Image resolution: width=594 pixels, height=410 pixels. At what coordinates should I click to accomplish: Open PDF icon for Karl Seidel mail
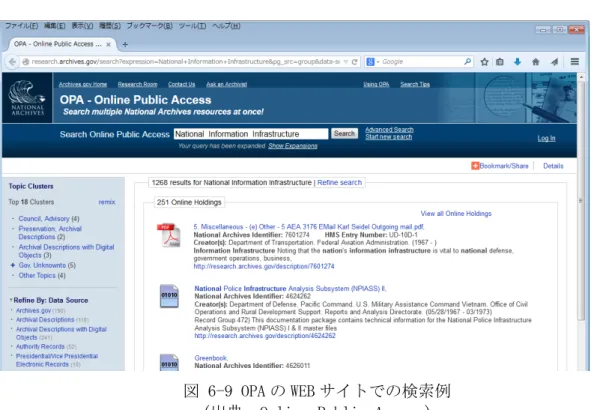pyautogui.click(x=169, y=235)
